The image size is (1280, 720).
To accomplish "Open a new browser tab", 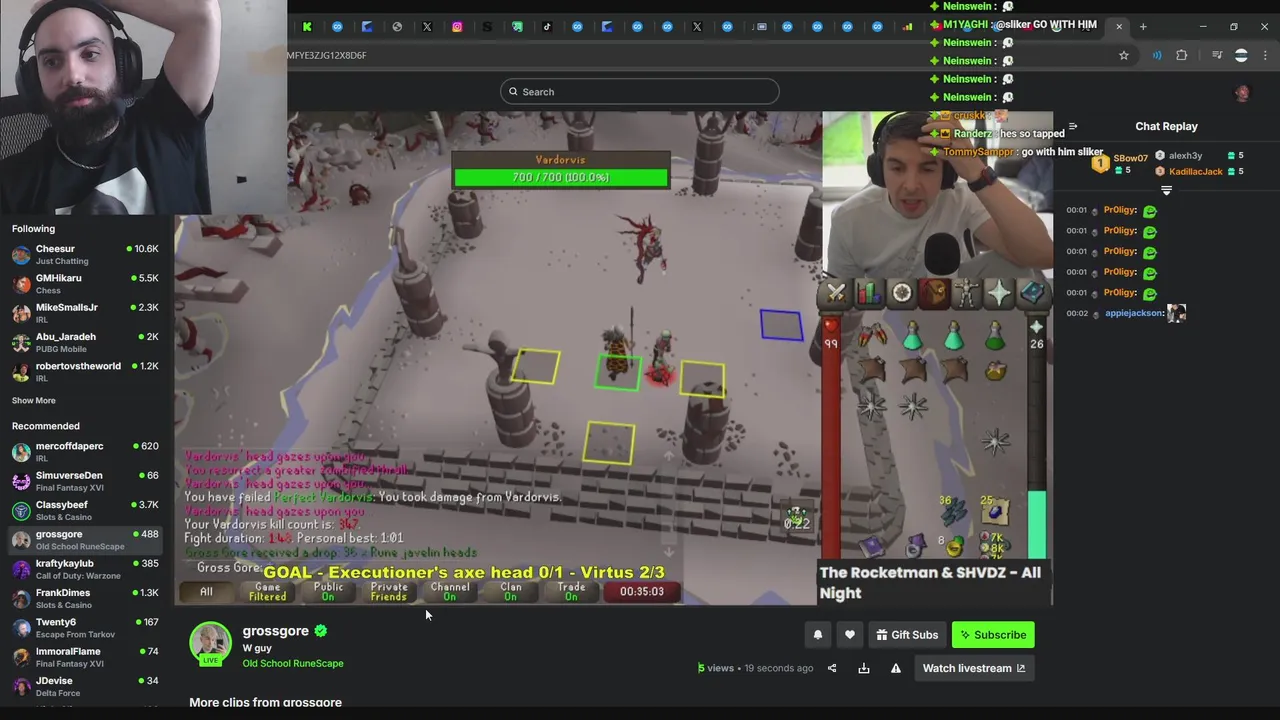I will coord(1143,27).
